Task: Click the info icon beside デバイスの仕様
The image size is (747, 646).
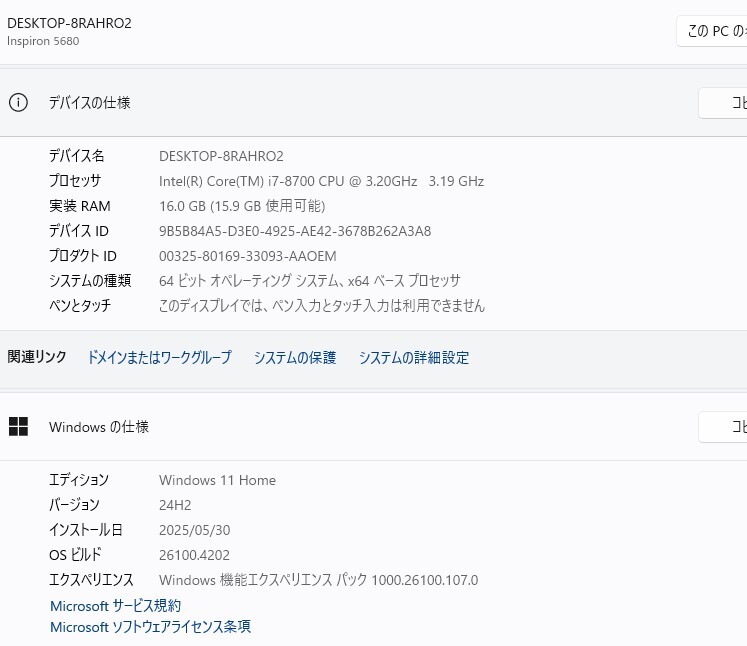Action: (x=19, y=102)
